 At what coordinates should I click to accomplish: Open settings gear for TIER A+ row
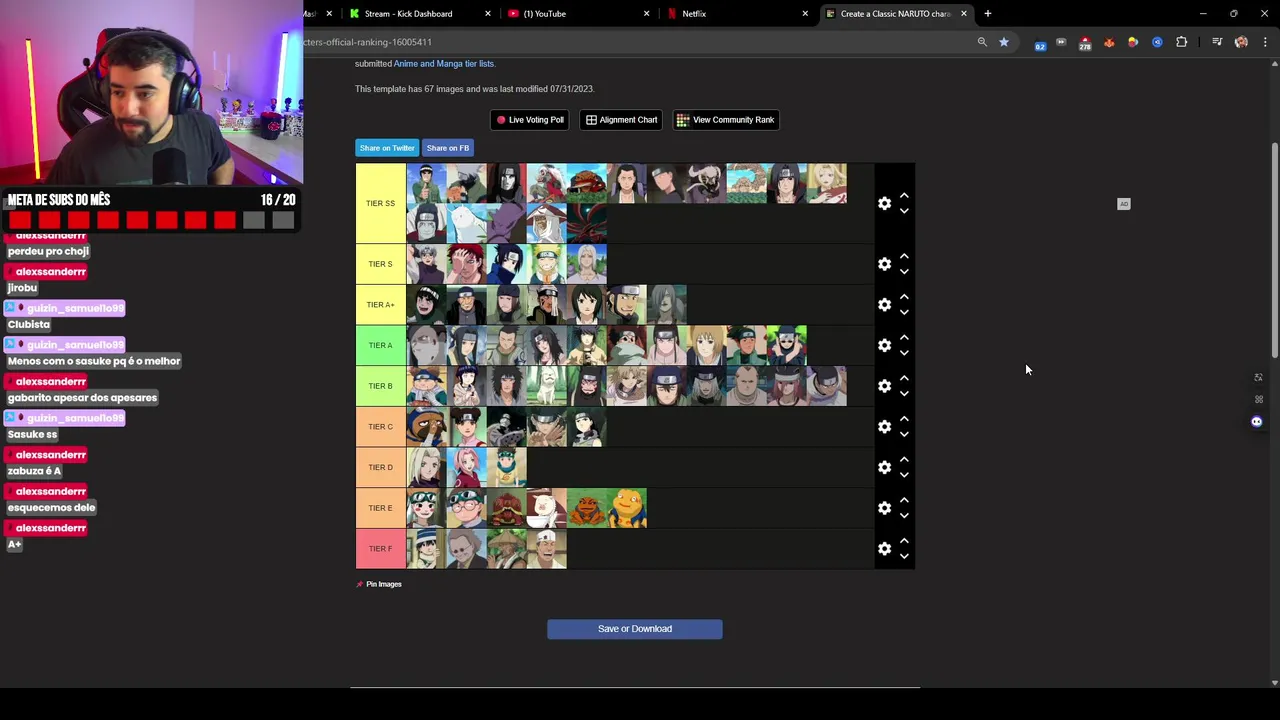tap(884, 305)
